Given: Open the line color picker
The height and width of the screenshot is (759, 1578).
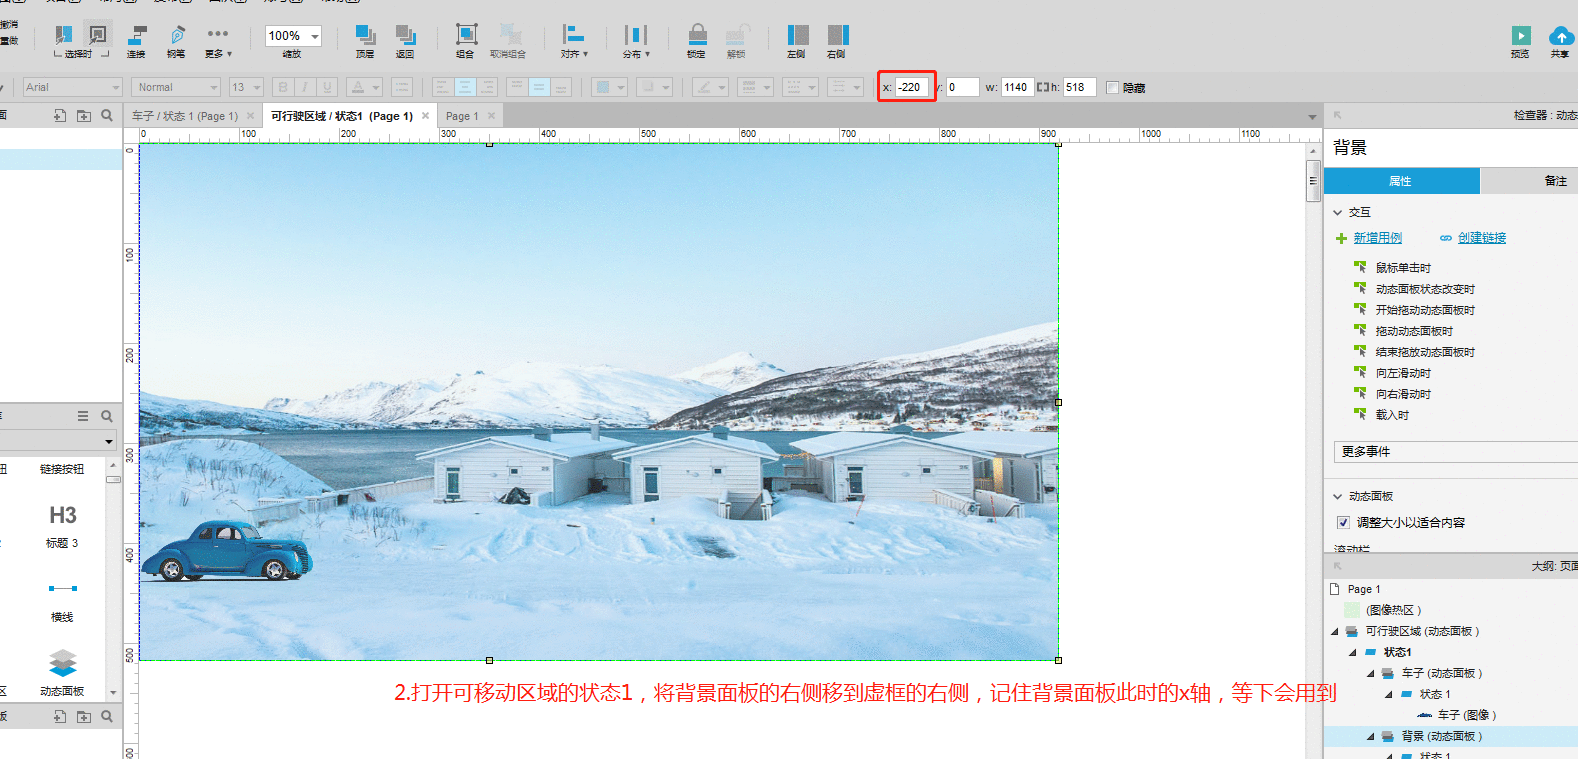Looking at the screenshot, I should click(x=710, y=87).
